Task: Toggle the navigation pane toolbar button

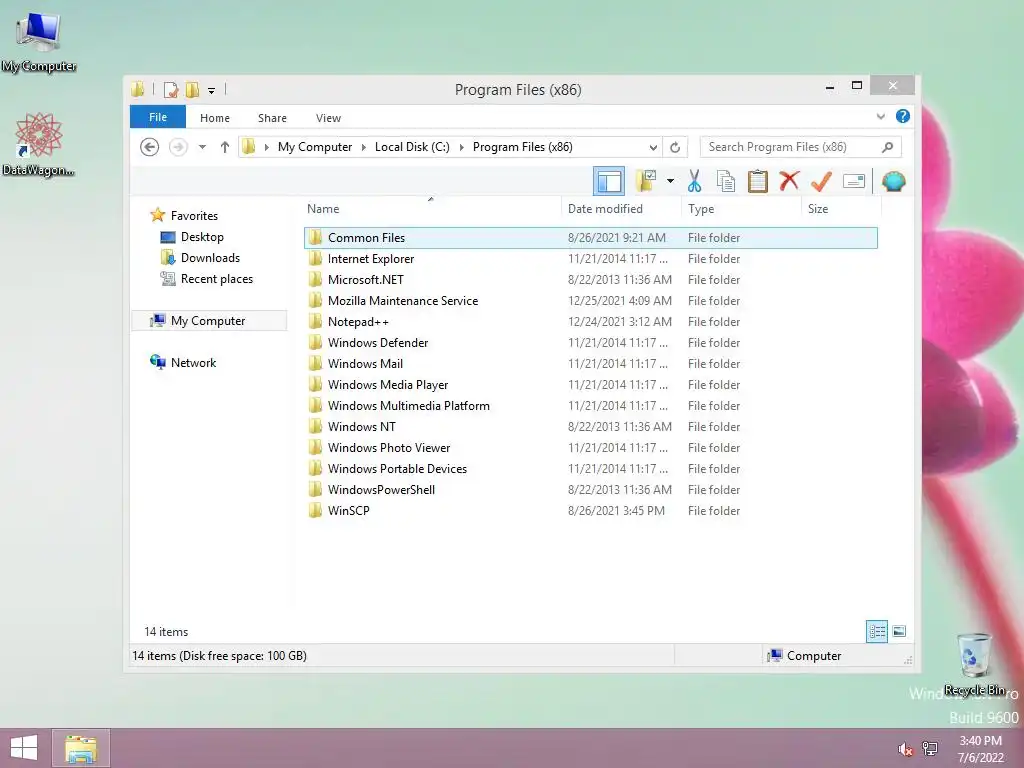Action: 609,181
